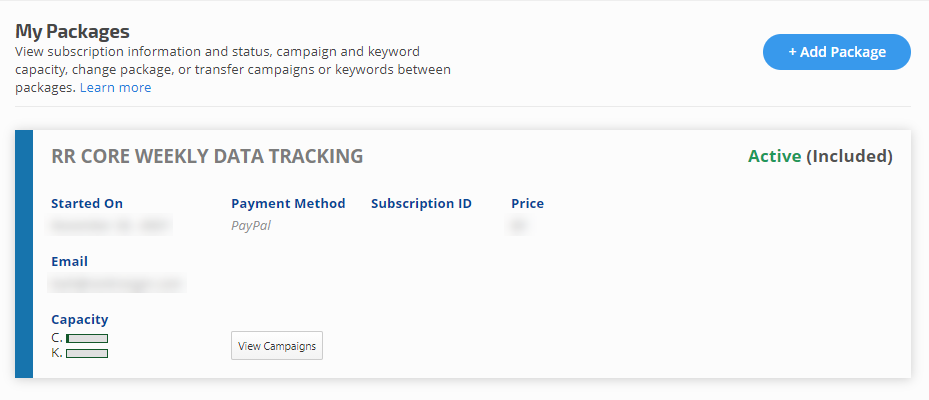This screenshot has width=929, height=400.
Task: Click the Price label
Action: pyautogui.click(x=527, y=204)
